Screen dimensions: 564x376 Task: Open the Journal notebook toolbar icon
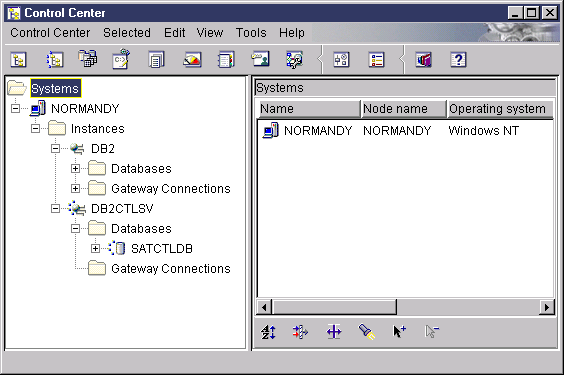226,60
